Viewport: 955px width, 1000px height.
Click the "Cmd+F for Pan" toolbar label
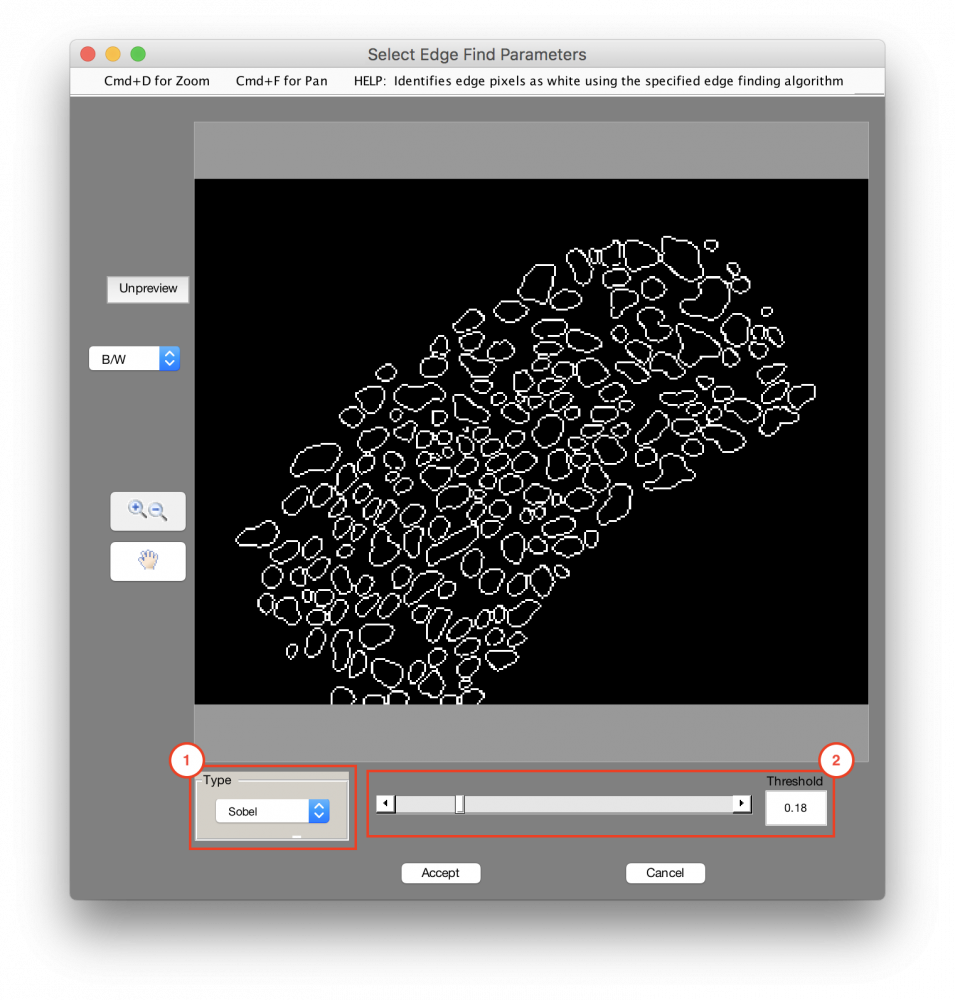click(281, 81)
